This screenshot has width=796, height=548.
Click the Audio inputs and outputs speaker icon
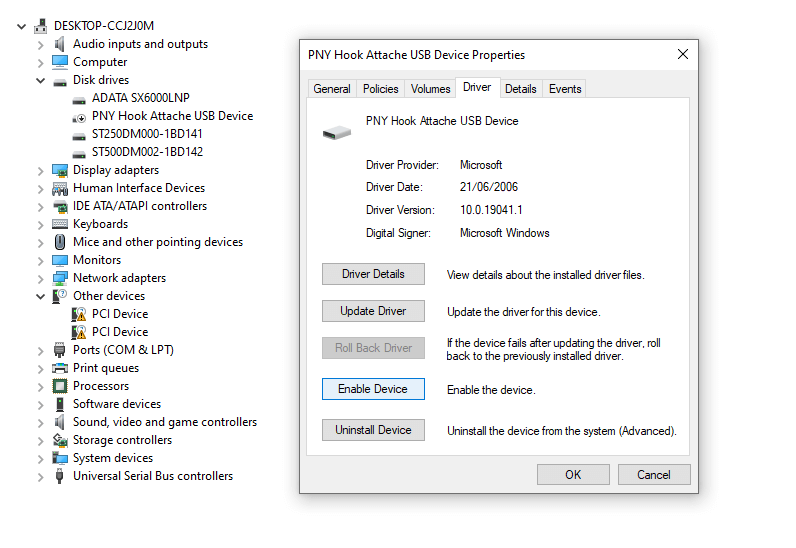[59, 44]
